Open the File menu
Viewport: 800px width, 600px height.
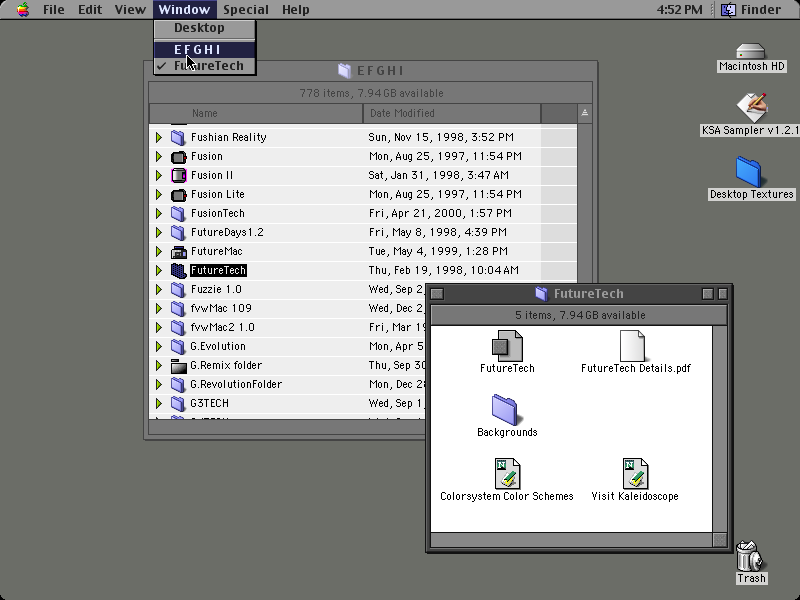[54, 10]
